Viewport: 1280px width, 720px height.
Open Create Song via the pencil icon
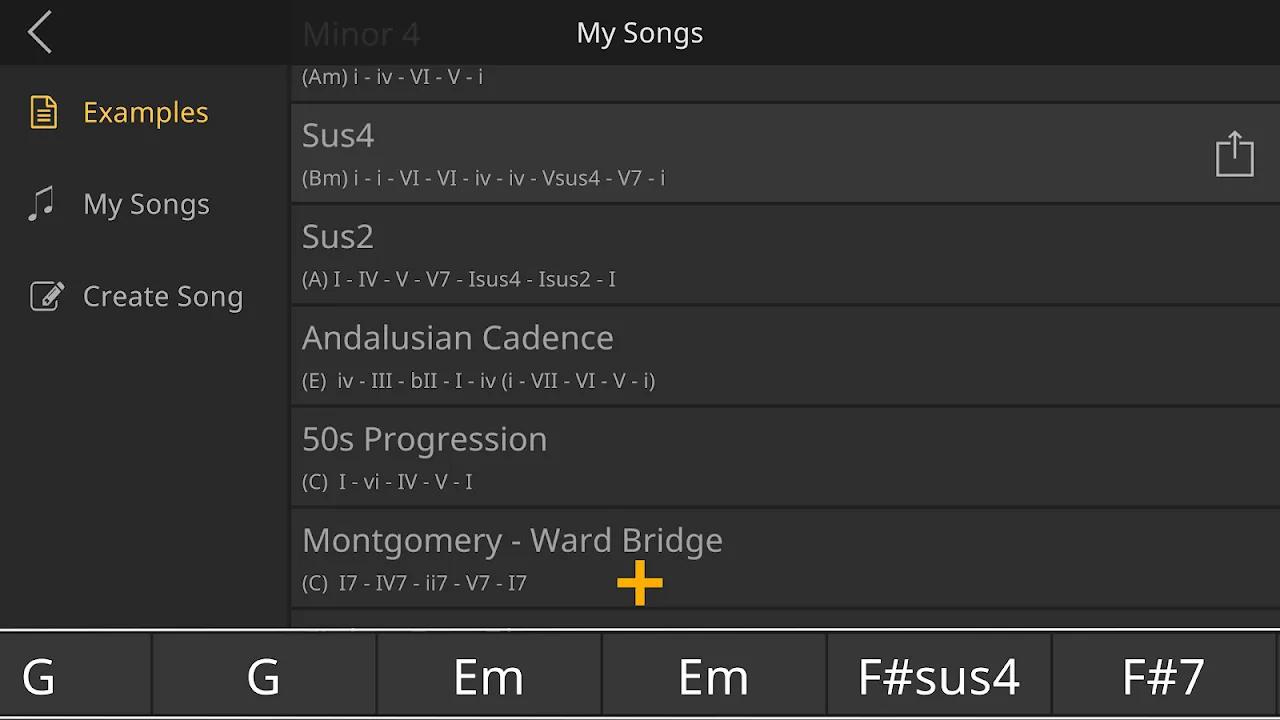[x=44, y=296]
